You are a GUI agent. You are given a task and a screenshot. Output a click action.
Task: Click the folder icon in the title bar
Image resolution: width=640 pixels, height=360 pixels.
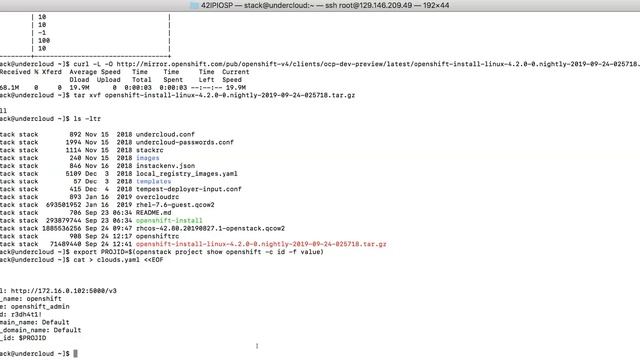point(194,5)
